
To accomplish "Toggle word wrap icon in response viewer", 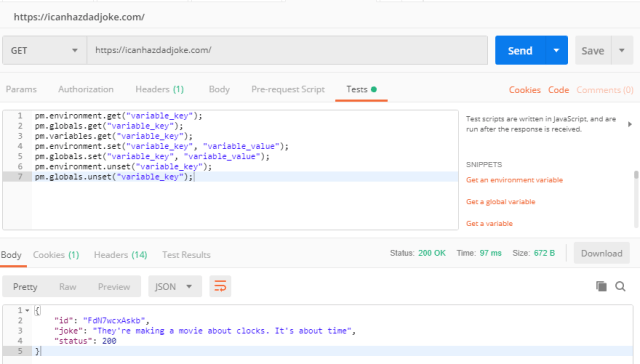I will [x=220, y=286].
